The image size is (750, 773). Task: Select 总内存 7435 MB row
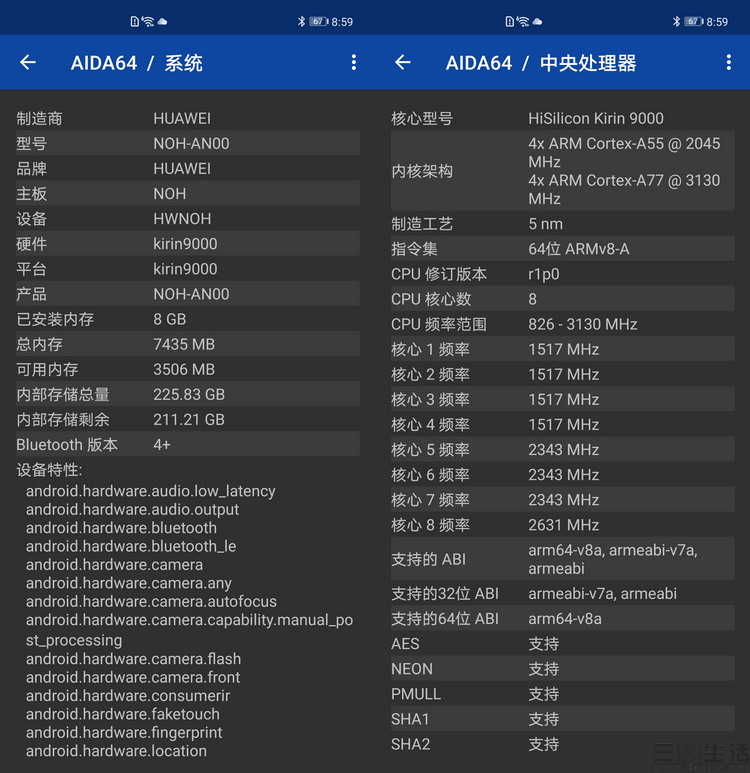click(x=187, y=345)
